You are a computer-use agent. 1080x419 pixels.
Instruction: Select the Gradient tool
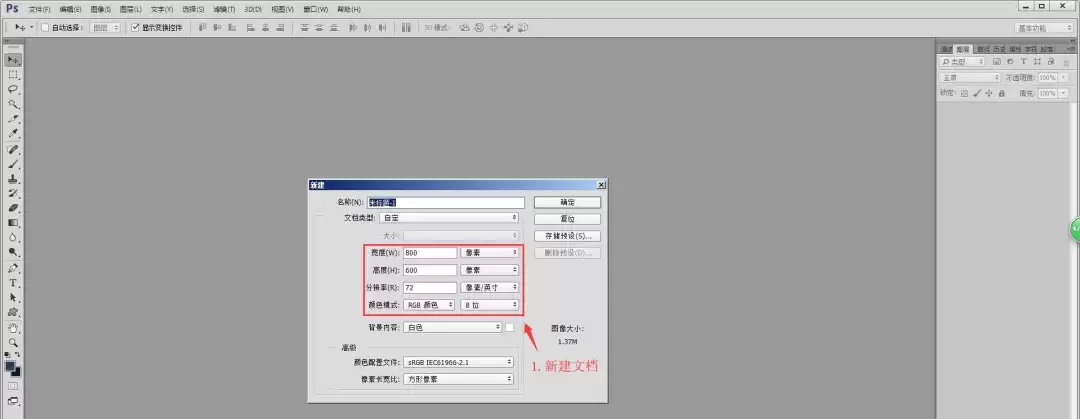(13, 223)
